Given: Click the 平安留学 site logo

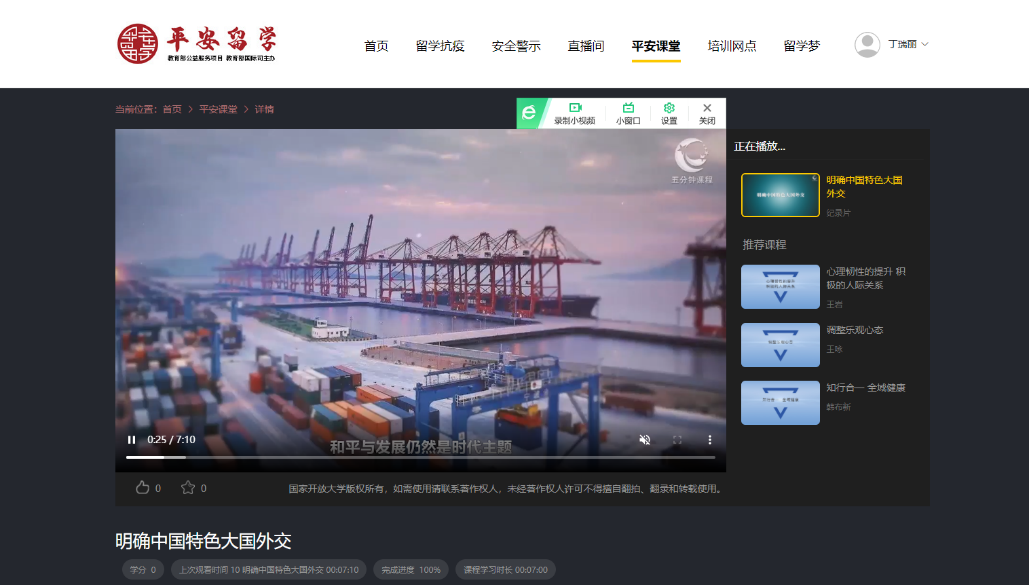Looking at the screenshot, I should (x=197, y=44).
